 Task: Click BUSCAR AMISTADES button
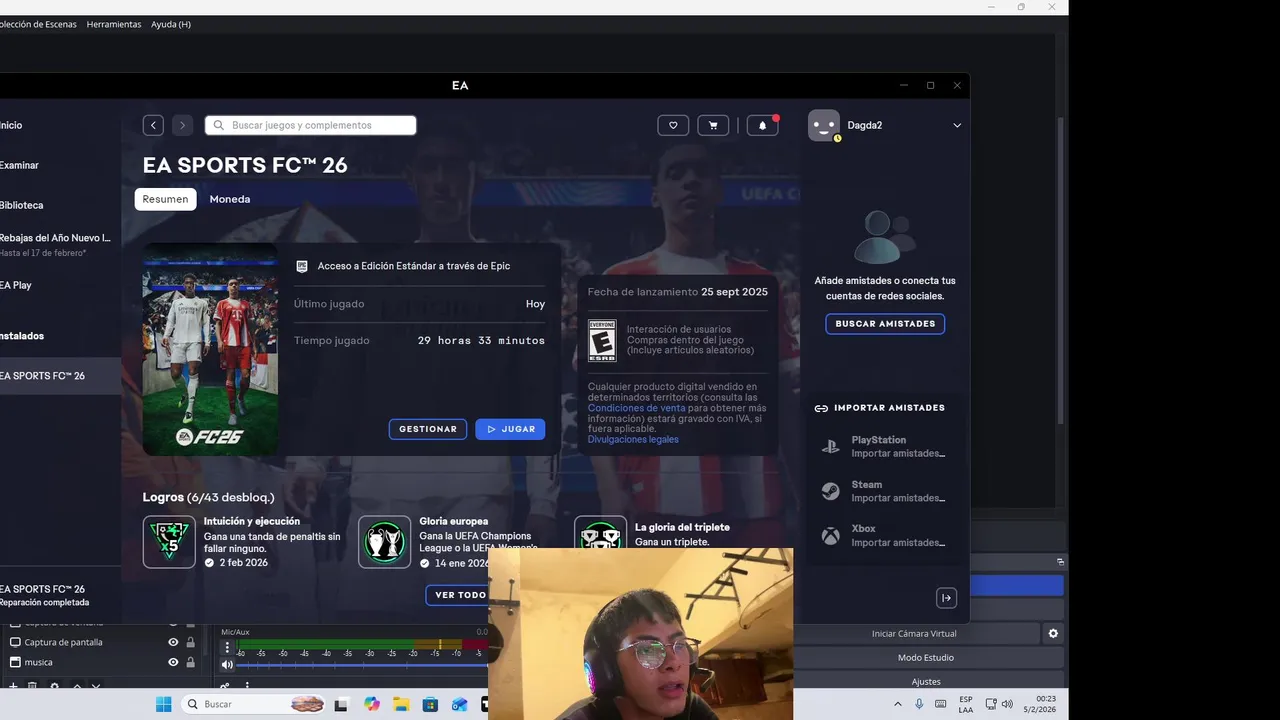(x=885, y=324)
